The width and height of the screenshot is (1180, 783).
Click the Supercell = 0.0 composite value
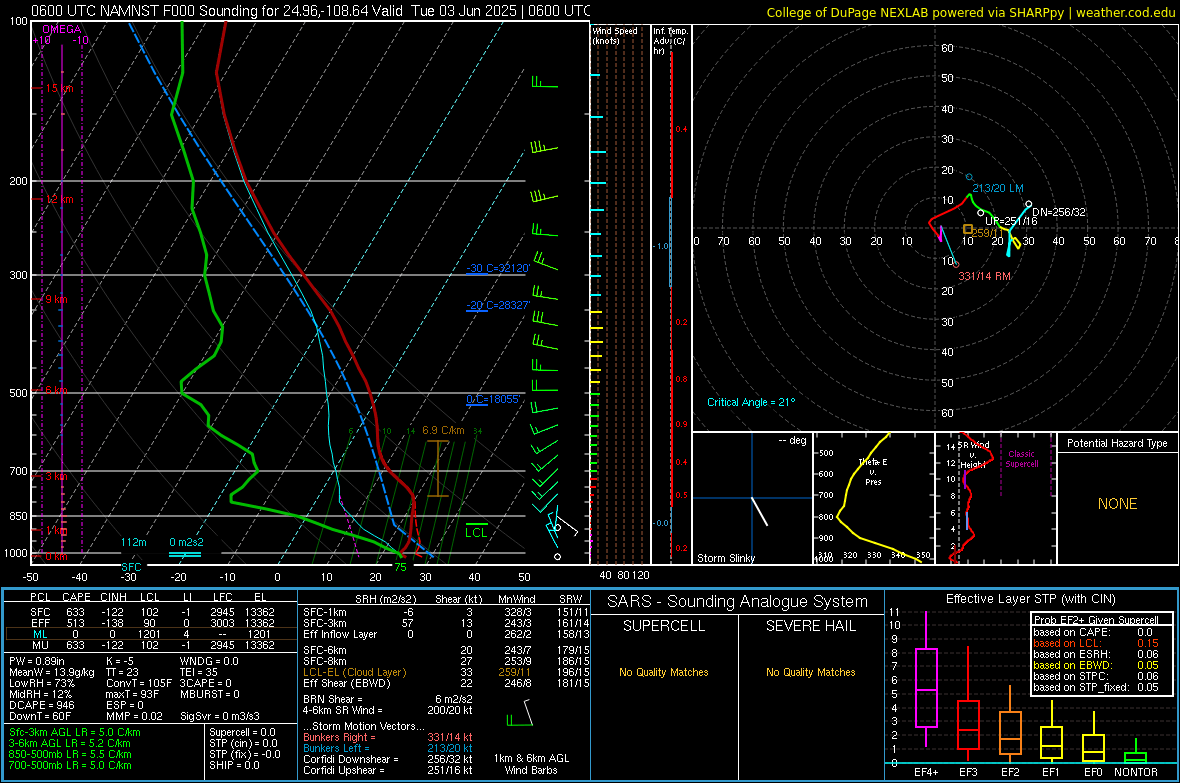(242, 732)
